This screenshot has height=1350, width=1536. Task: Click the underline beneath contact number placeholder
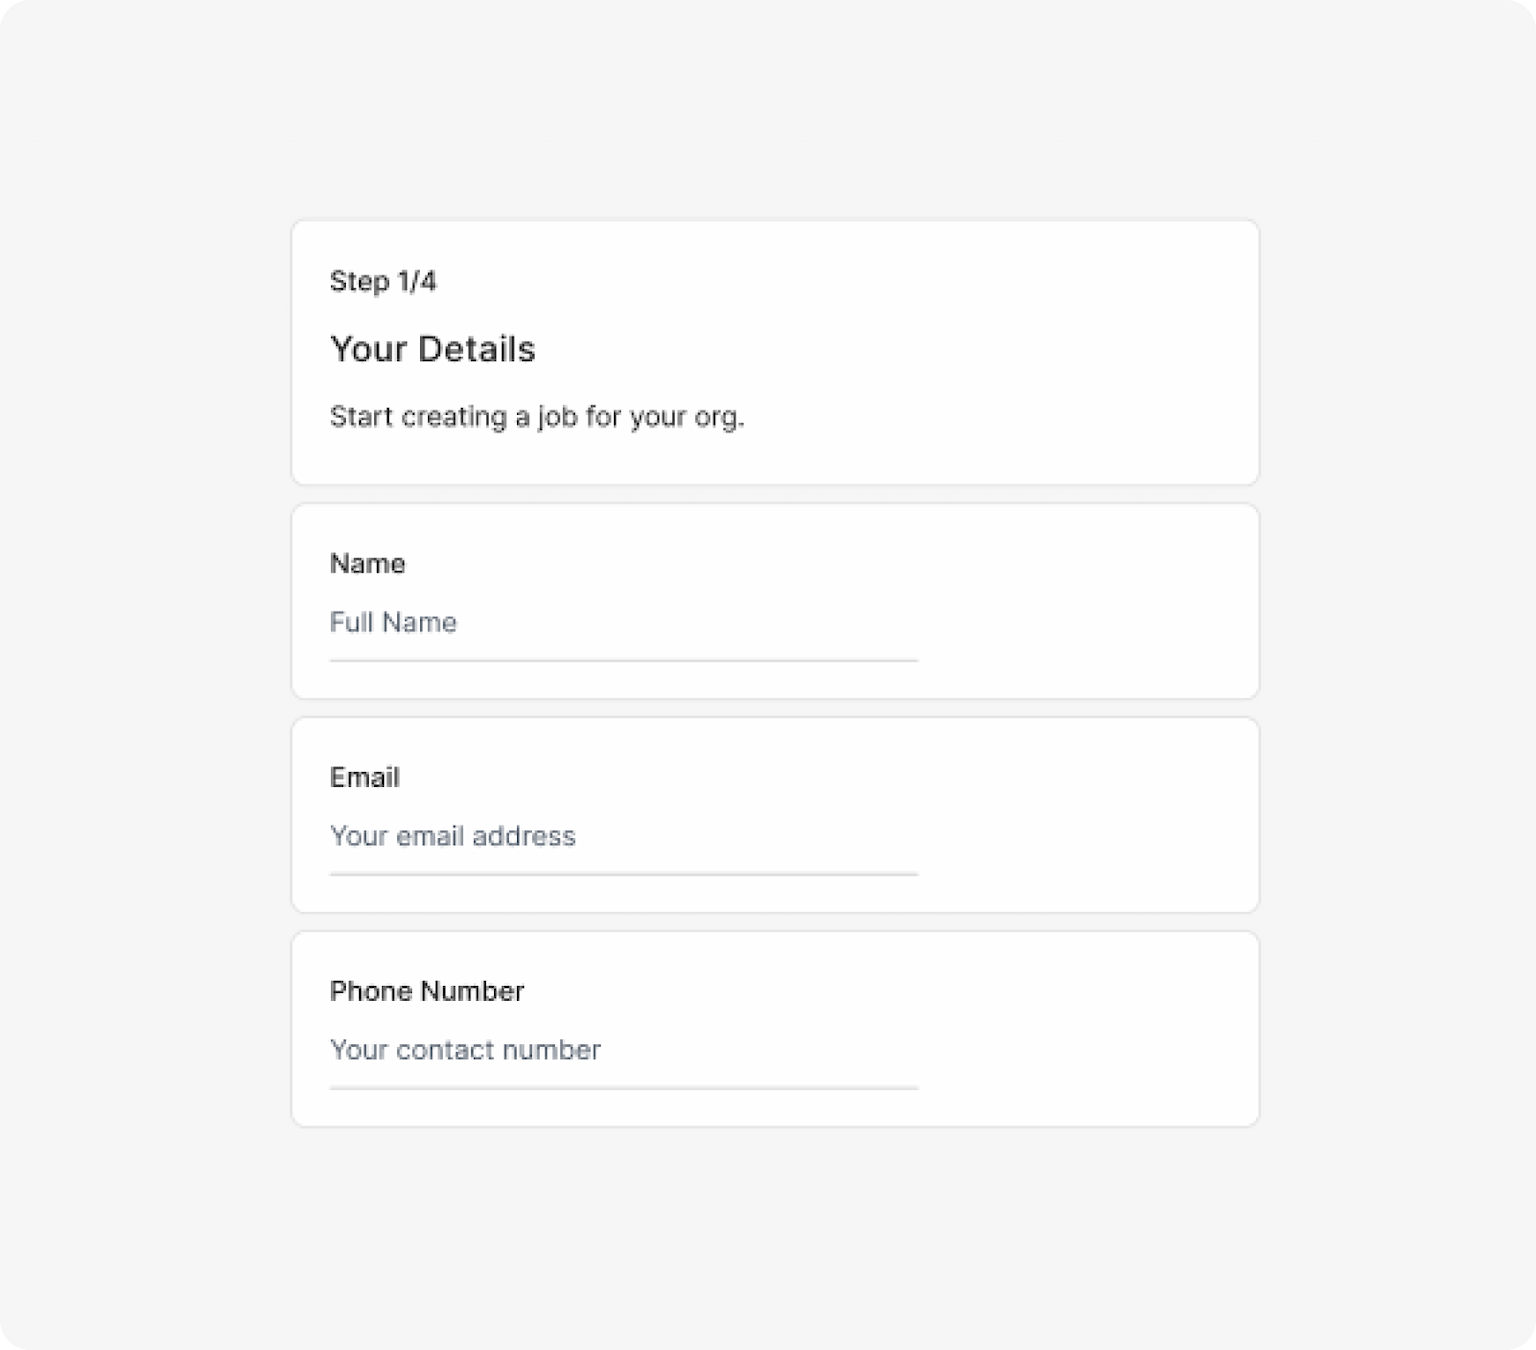coord(622,1088)
